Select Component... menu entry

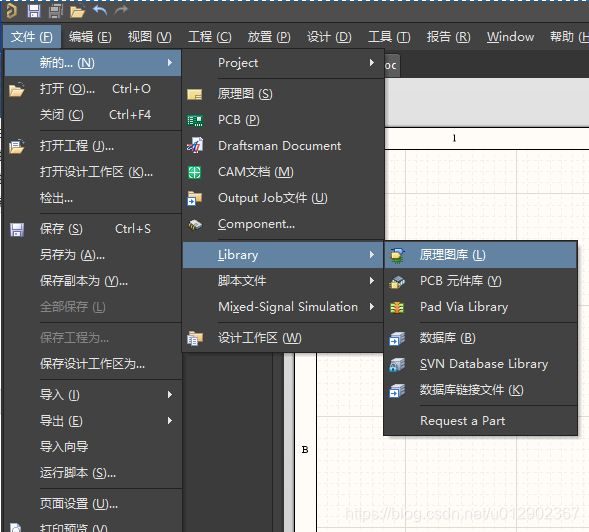(x=283, y=224)
